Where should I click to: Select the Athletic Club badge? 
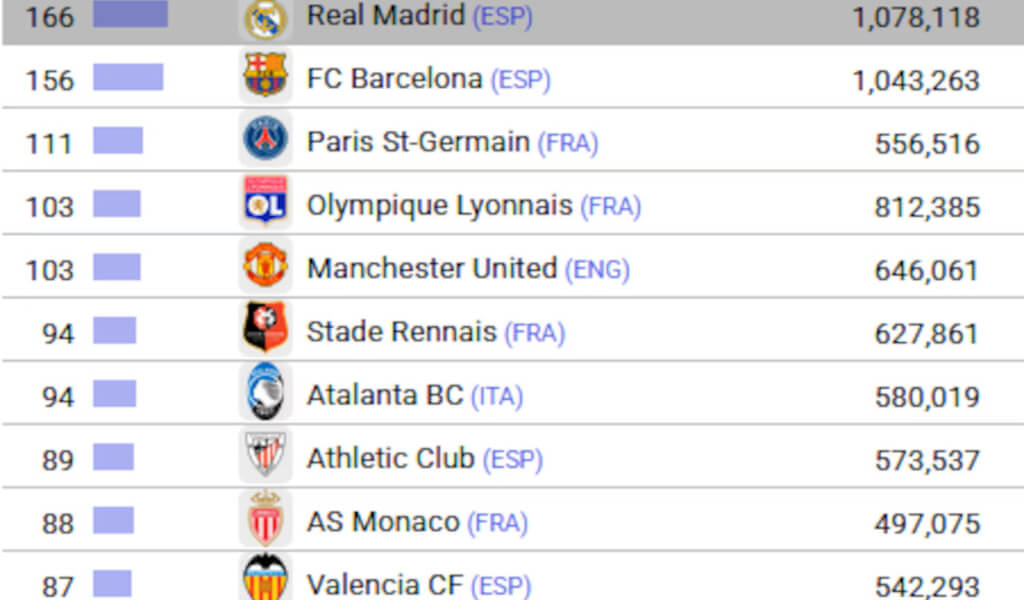pos(265,454)
